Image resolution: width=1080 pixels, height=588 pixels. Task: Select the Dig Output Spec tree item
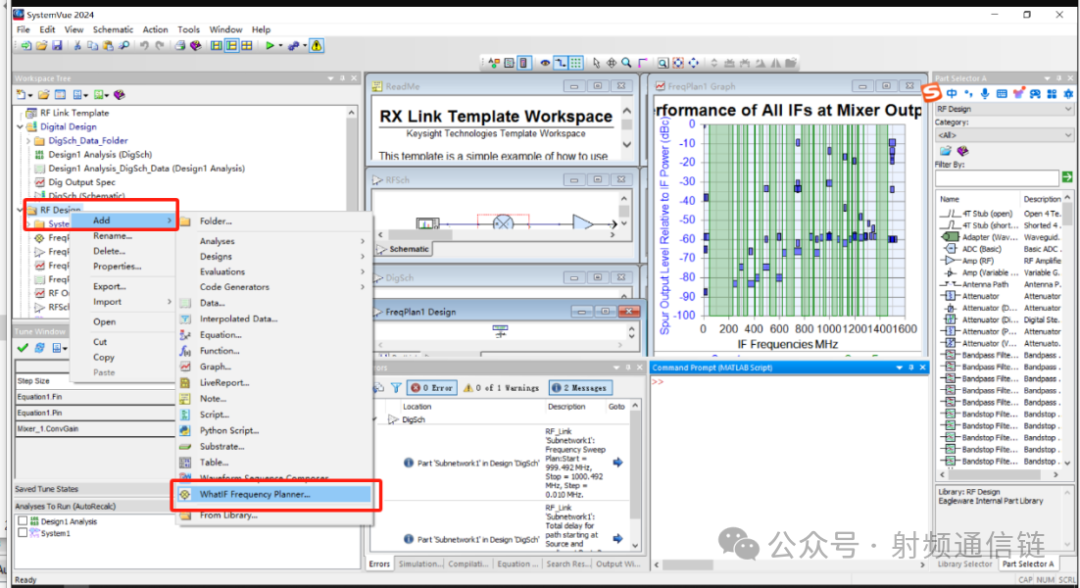pos(82,182)
